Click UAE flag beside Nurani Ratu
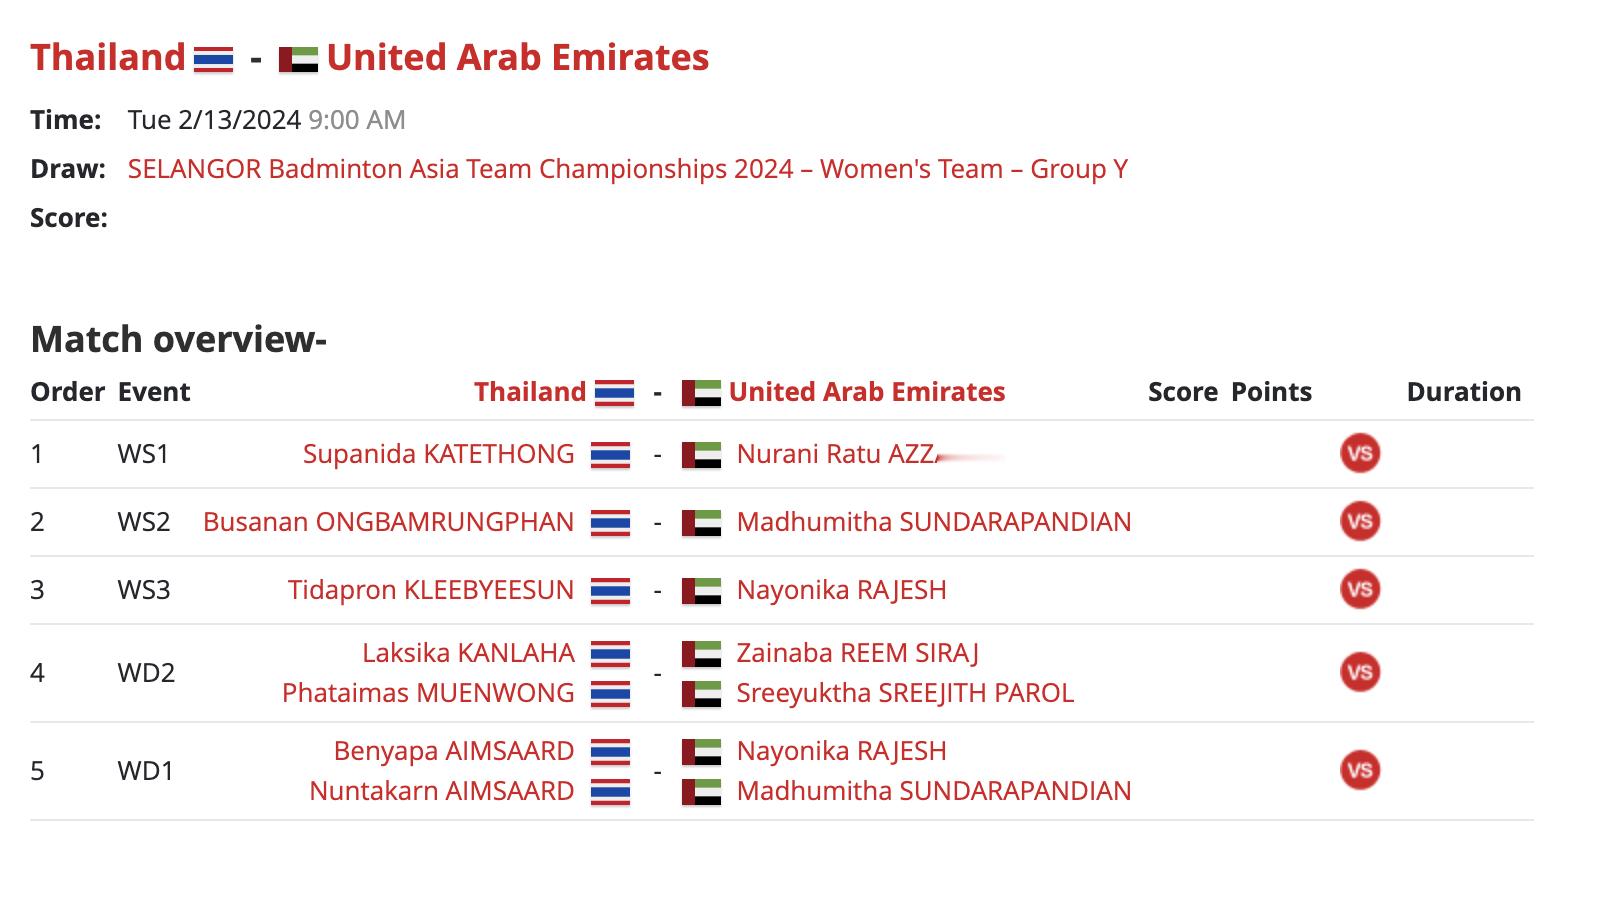 coord(701,455)
